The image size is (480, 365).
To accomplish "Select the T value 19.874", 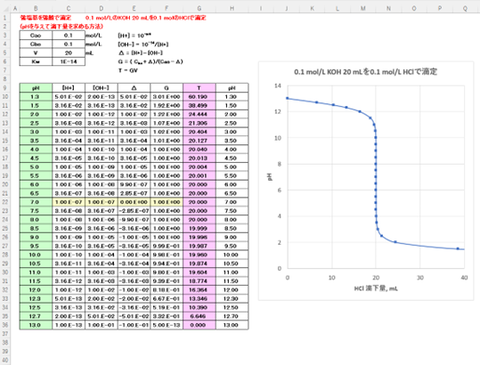I will click(199, 263).
